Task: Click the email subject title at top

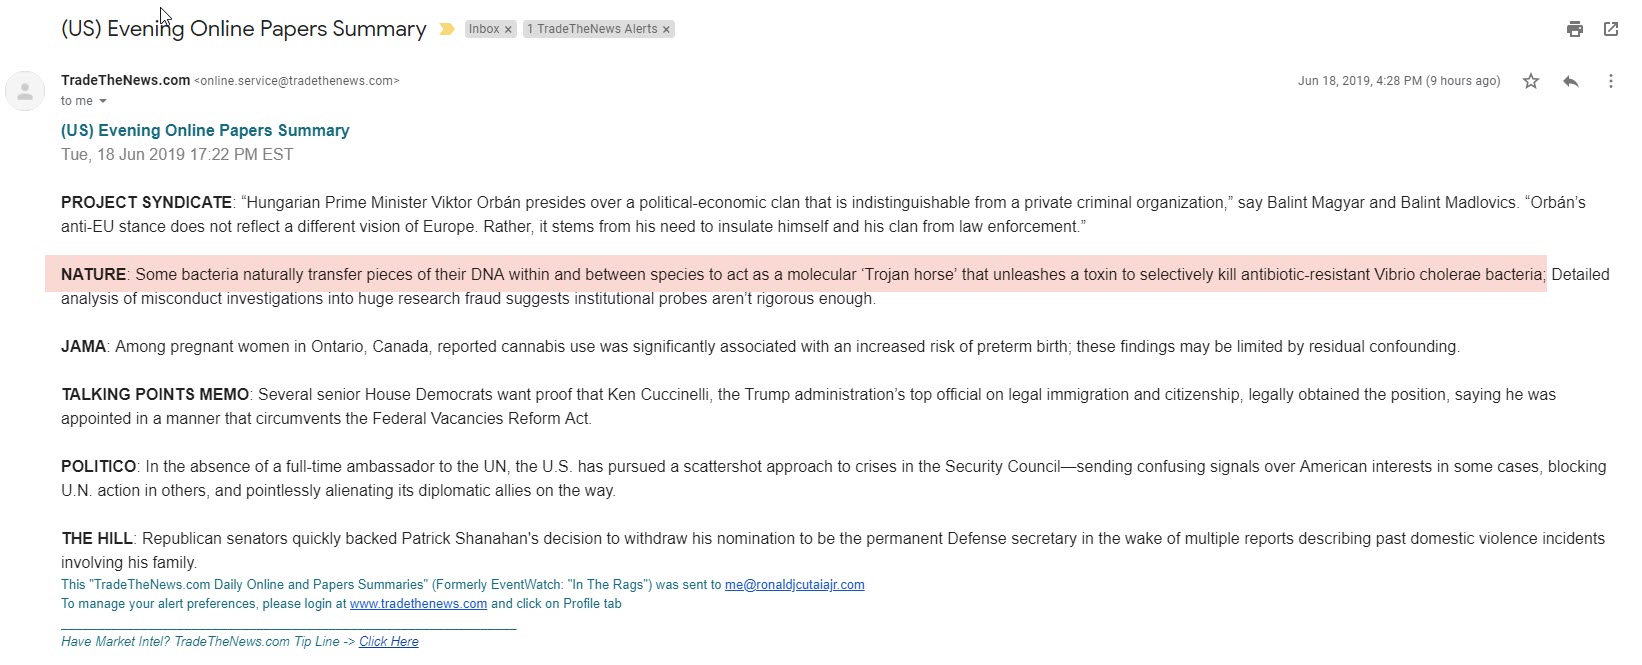Action: 244,29
